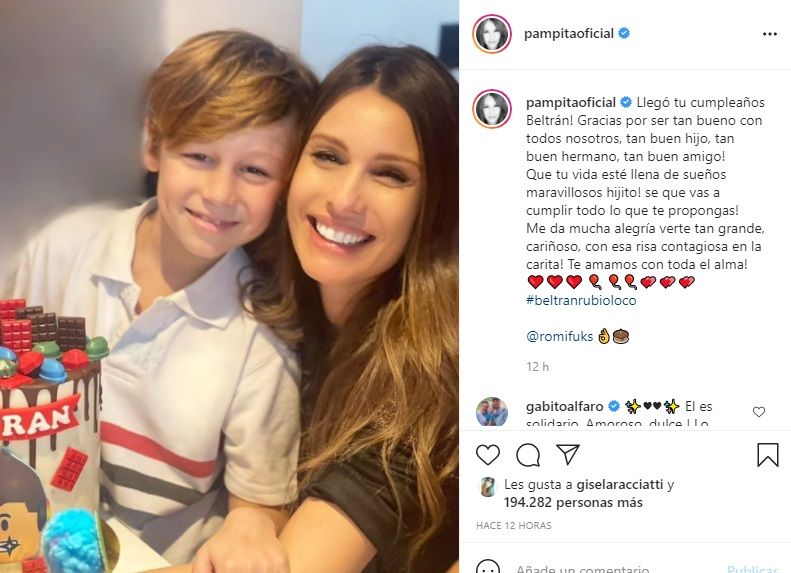Open the emoji picker smiley icon
Image resolution: width=791 pixels, height=573 pixels.
click(488, 567)
